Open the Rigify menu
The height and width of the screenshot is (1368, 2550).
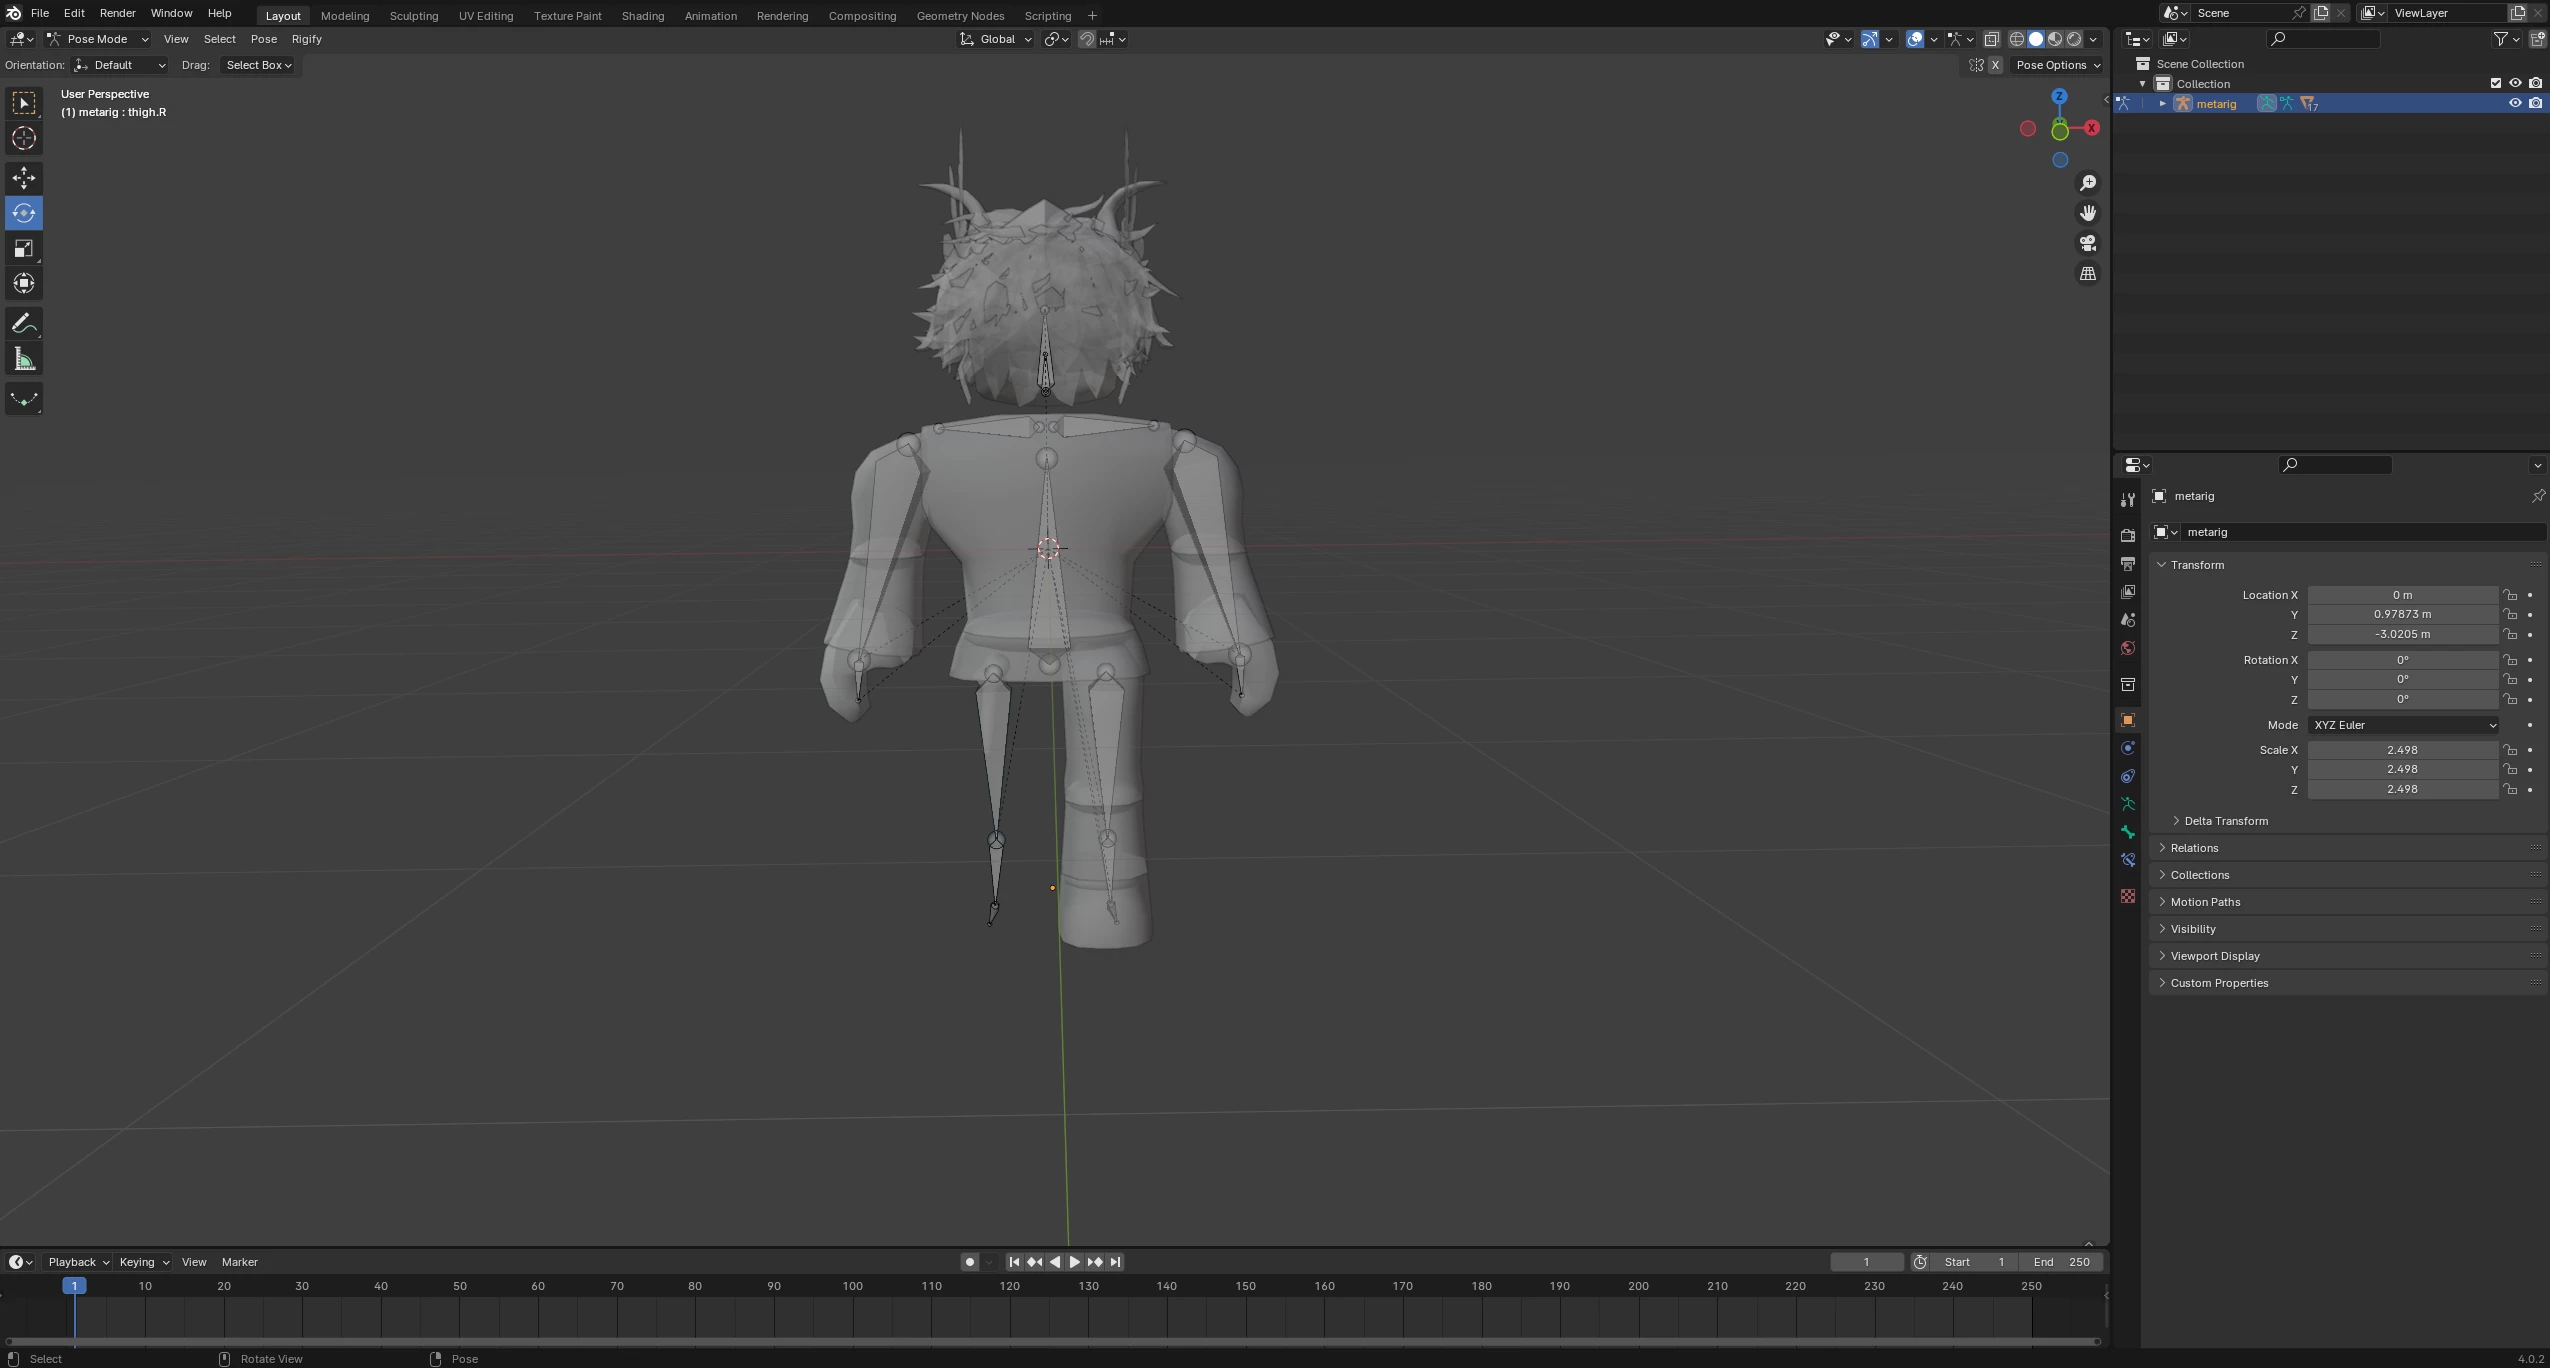click(306, 39)
